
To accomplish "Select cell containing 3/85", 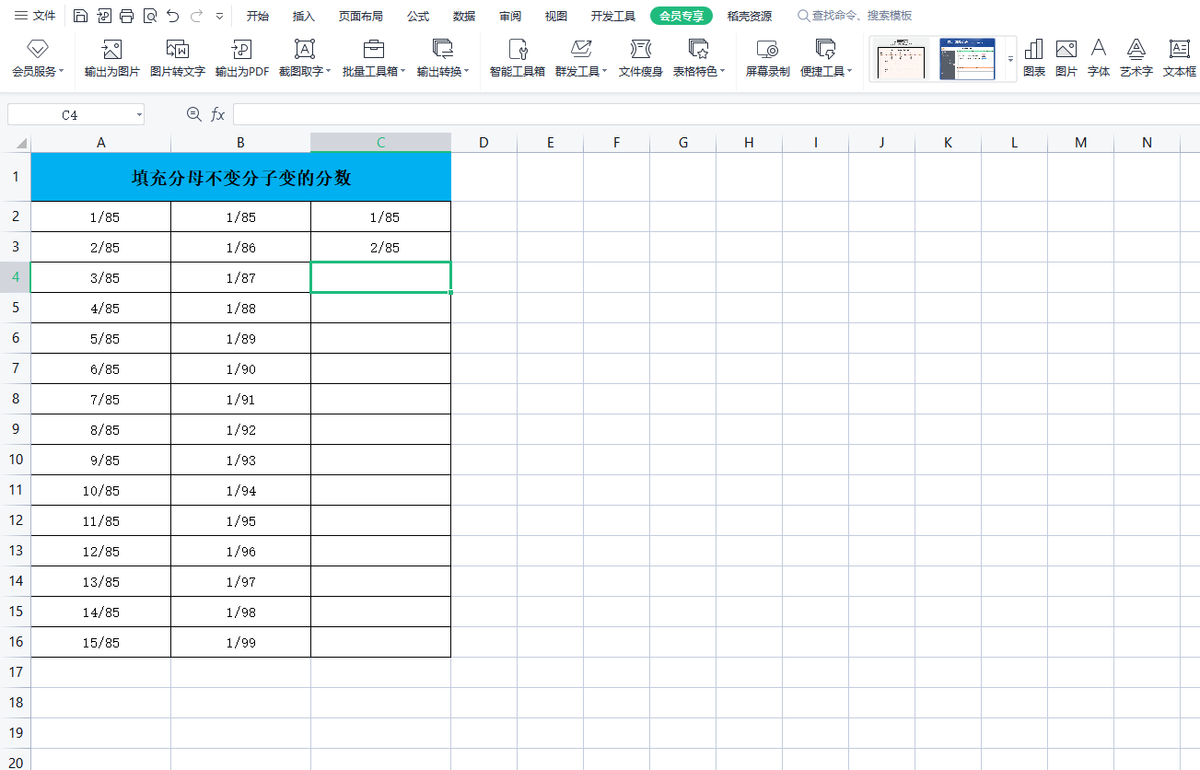I will click(x=101, y=277).
